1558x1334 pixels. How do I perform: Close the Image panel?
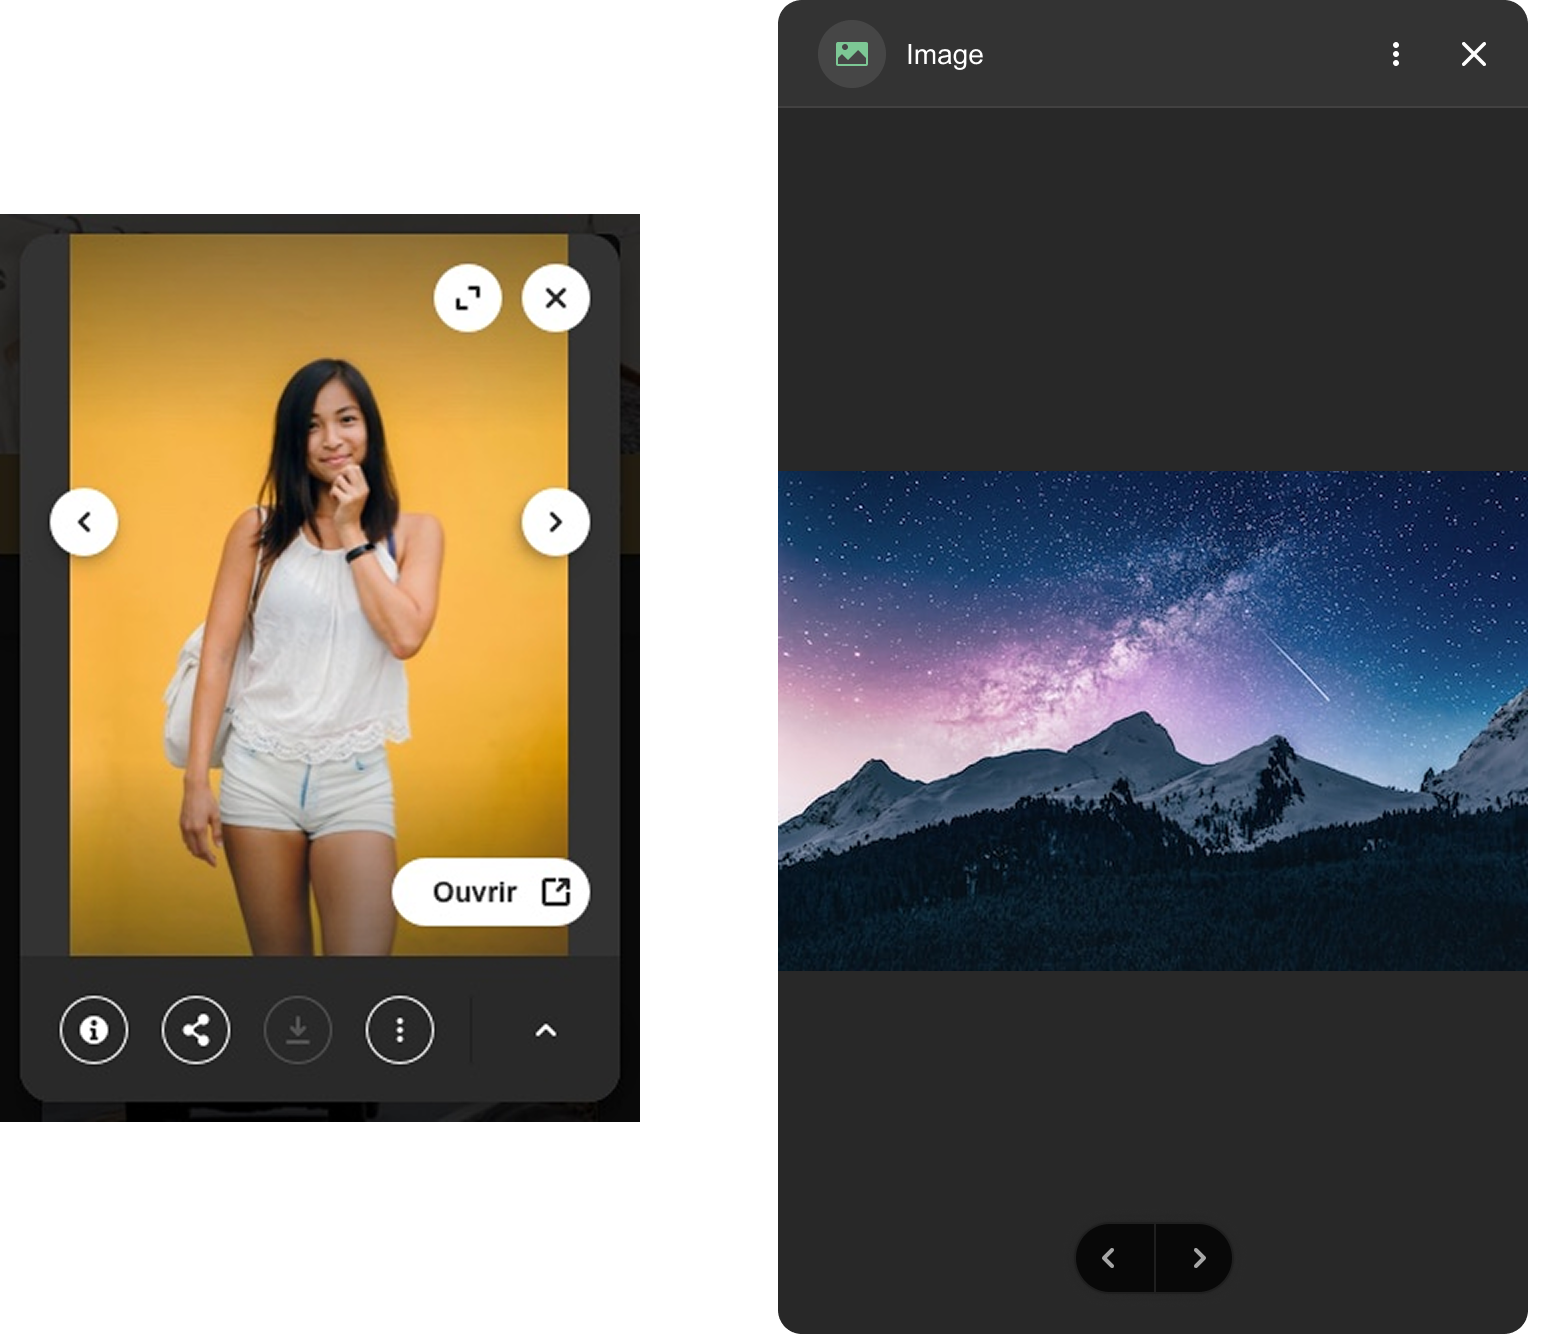(1474, 54)
